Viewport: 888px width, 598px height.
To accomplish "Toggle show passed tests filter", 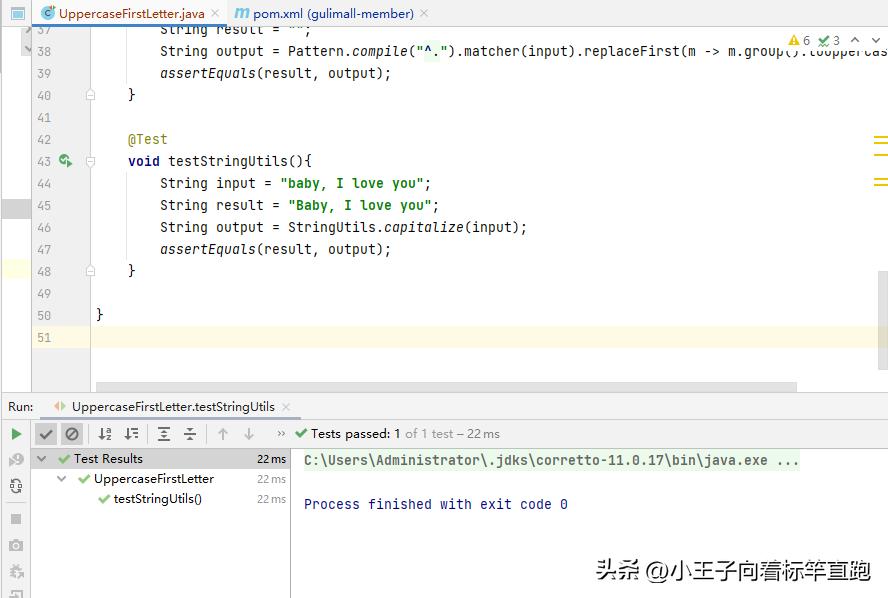I will click(x=46, y=434).
